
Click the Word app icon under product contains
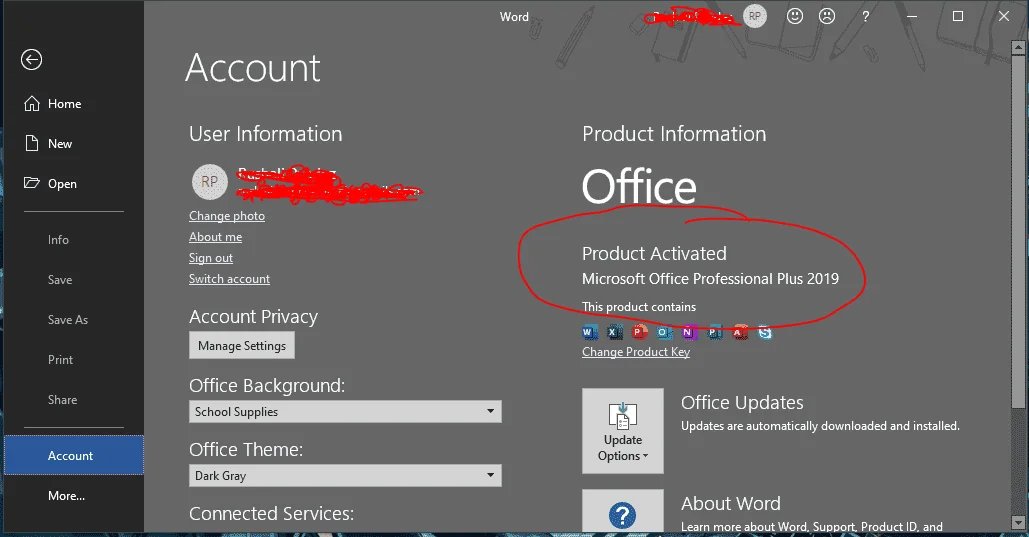coord(589,332)
